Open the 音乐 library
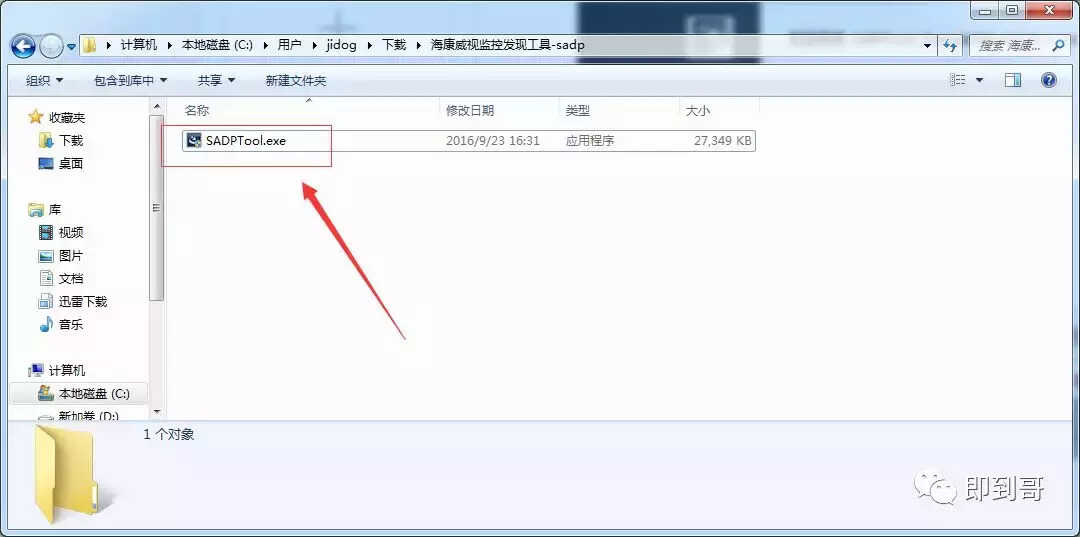1080x537 pixels. pos(71,324)
